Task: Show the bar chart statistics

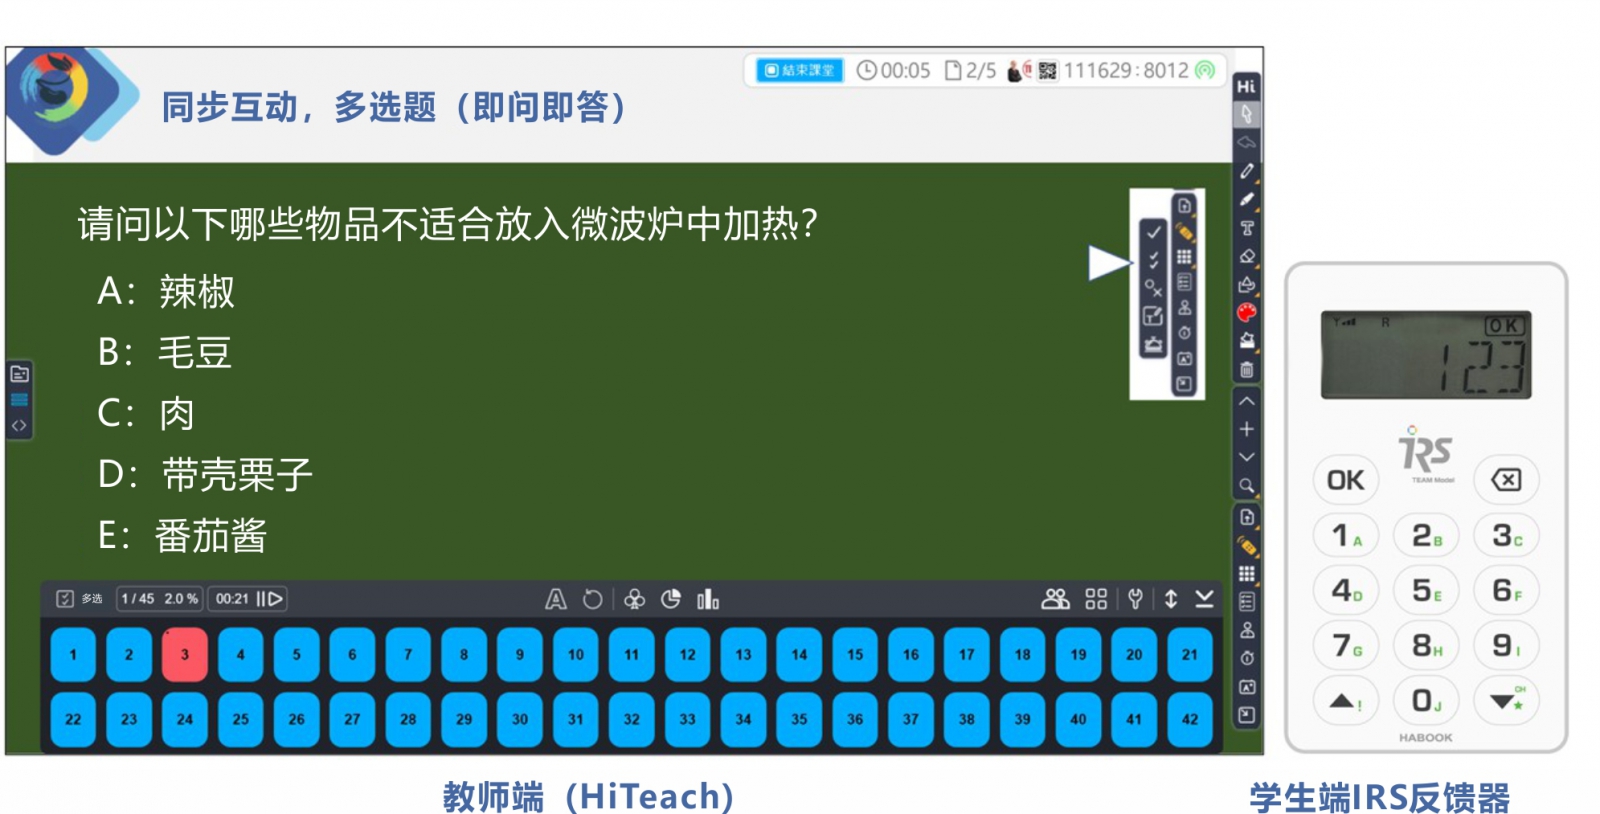Action: [708, 599]
